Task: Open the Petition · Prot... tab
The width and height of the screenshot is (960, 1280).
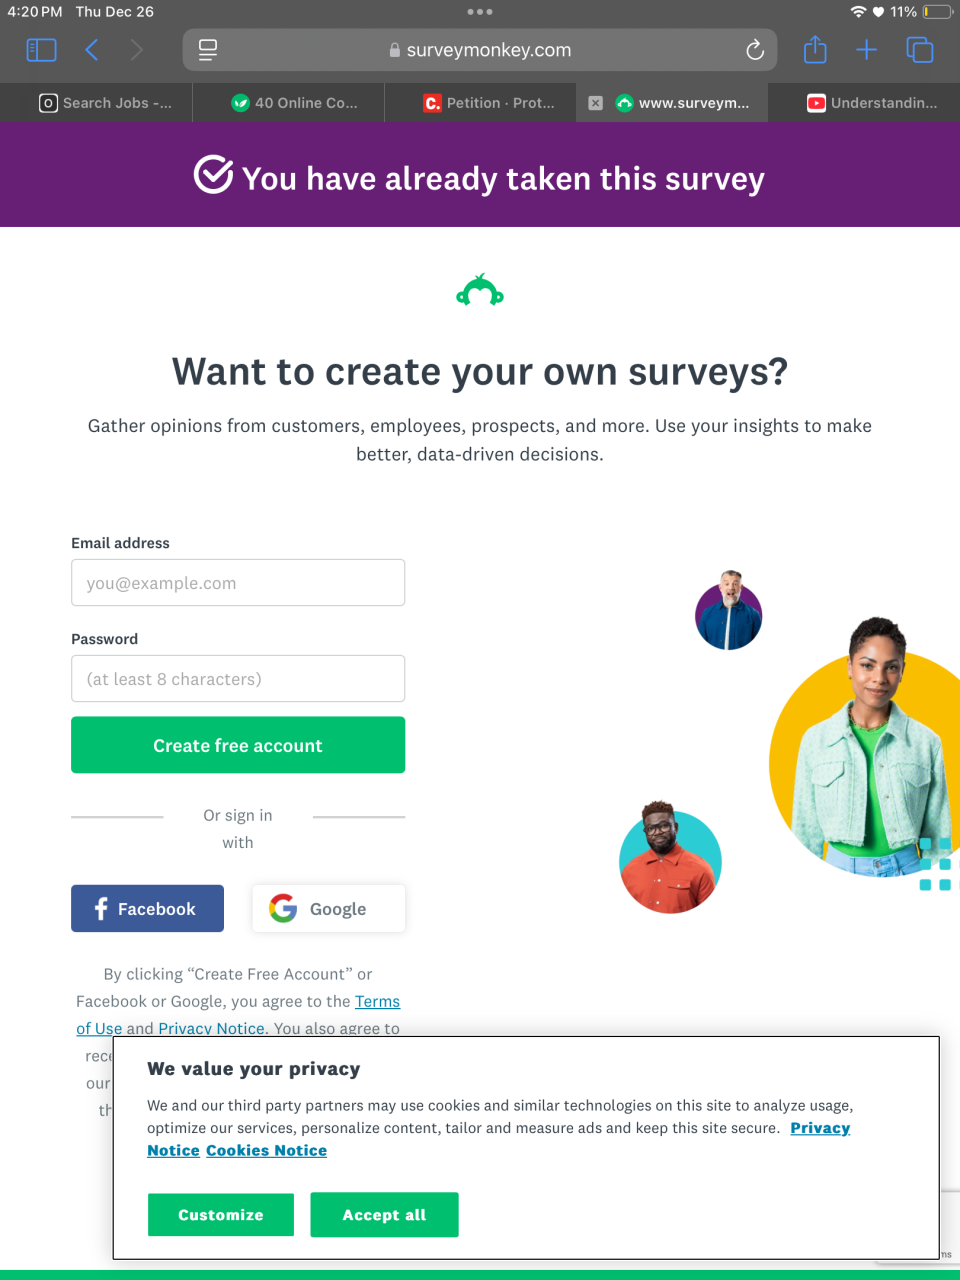Action: pos(490,103)
